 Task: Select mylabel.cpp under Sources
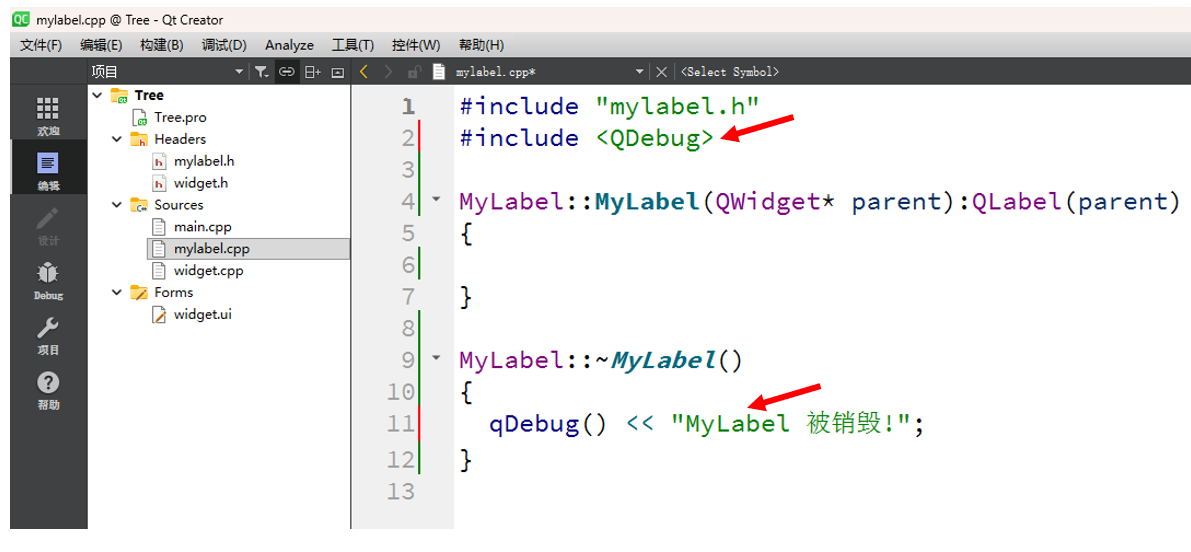tap(211, 248)
